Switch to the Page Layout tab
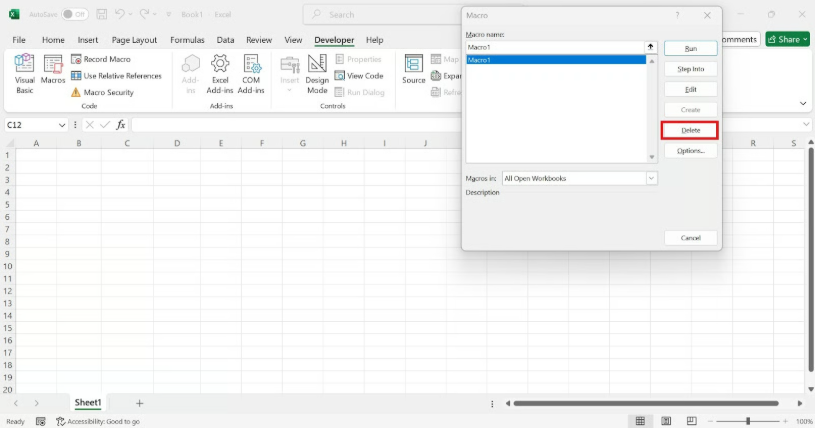The image size is (815, 428). point(134,40)
